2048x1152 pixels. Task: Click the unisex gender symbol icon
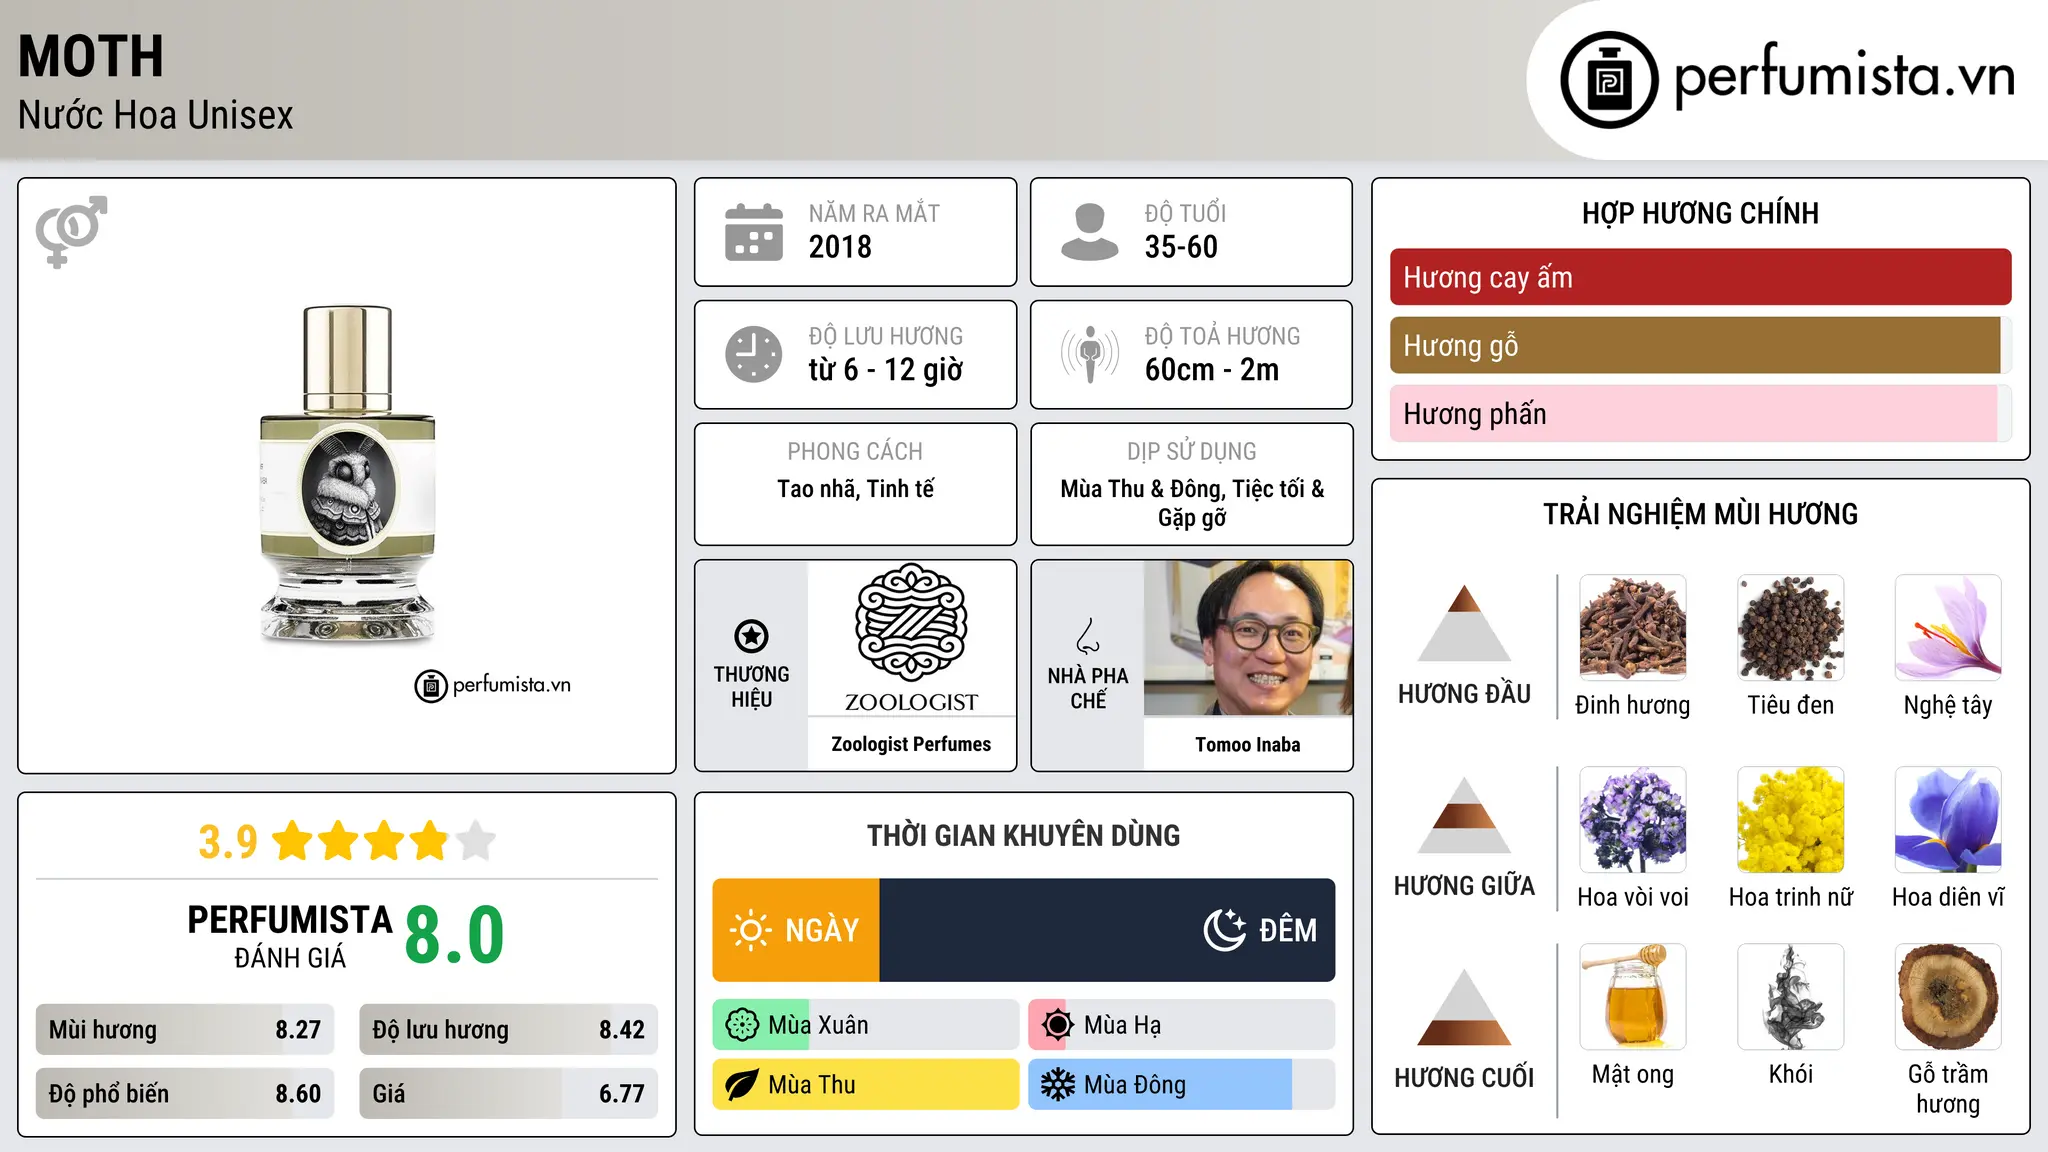pyautogui.click(x=71, y=232)
